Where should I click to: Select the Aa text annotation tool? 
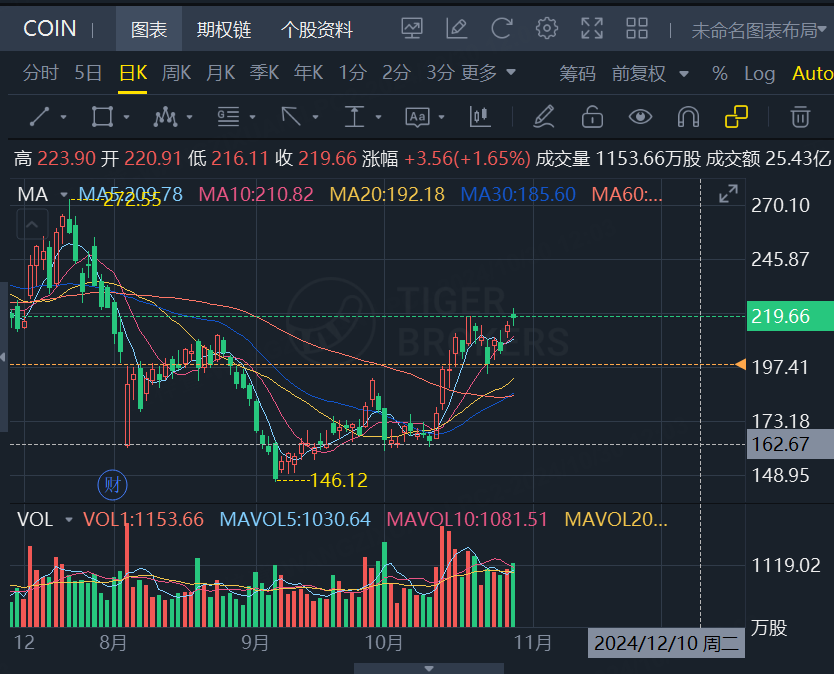coord(421,117)
